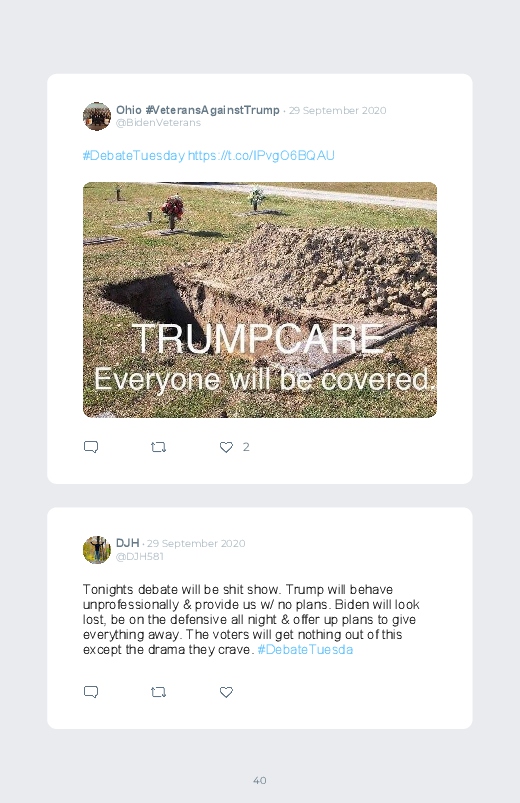This screenshot has height=803, width=520.
Task: Click the 29 September 2020 date on DJH tweet
Action: 196,543
